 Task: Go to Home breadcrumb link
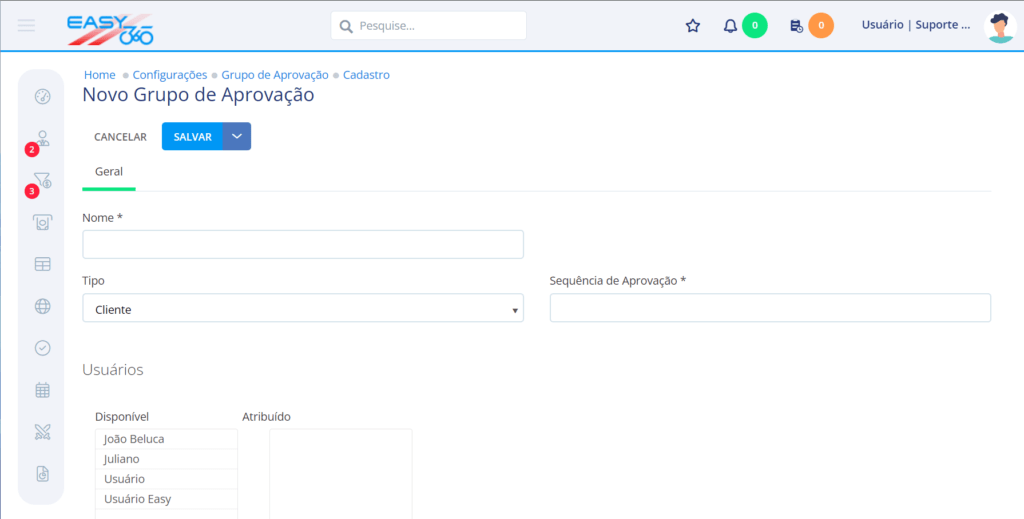(x=100, y=75)
